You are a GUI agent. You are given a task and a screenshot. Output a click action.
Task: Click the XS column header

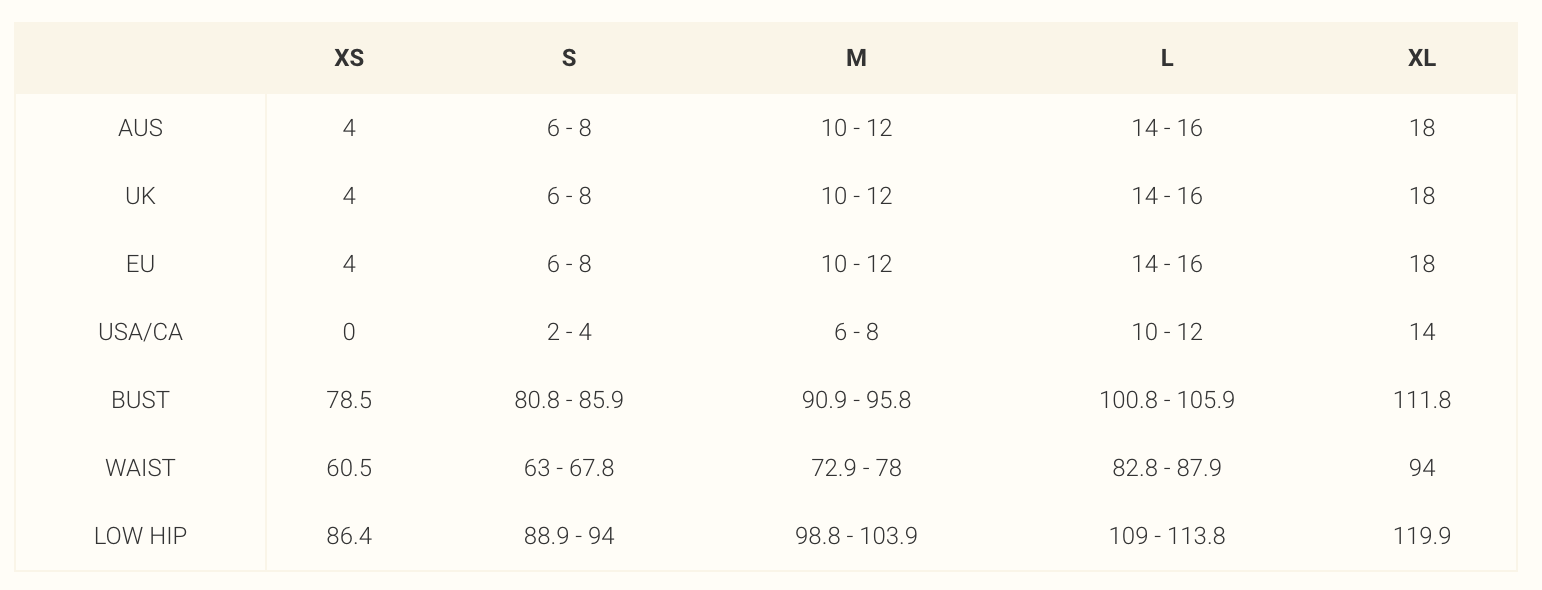click(349, 58)
